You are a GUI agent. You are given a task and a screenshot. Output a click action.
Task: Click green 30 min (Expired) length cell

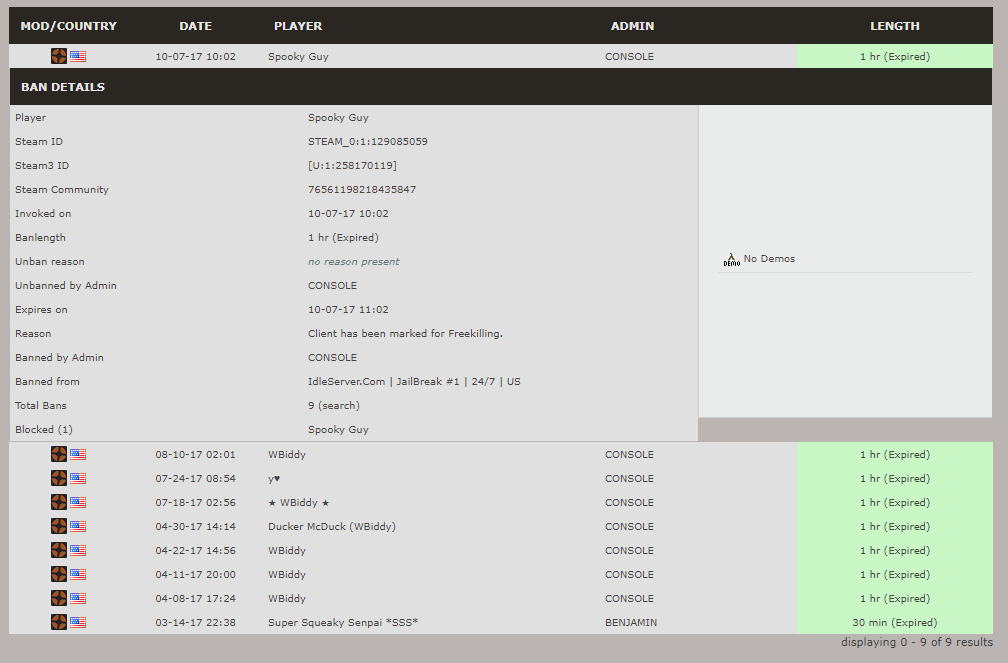894,622
